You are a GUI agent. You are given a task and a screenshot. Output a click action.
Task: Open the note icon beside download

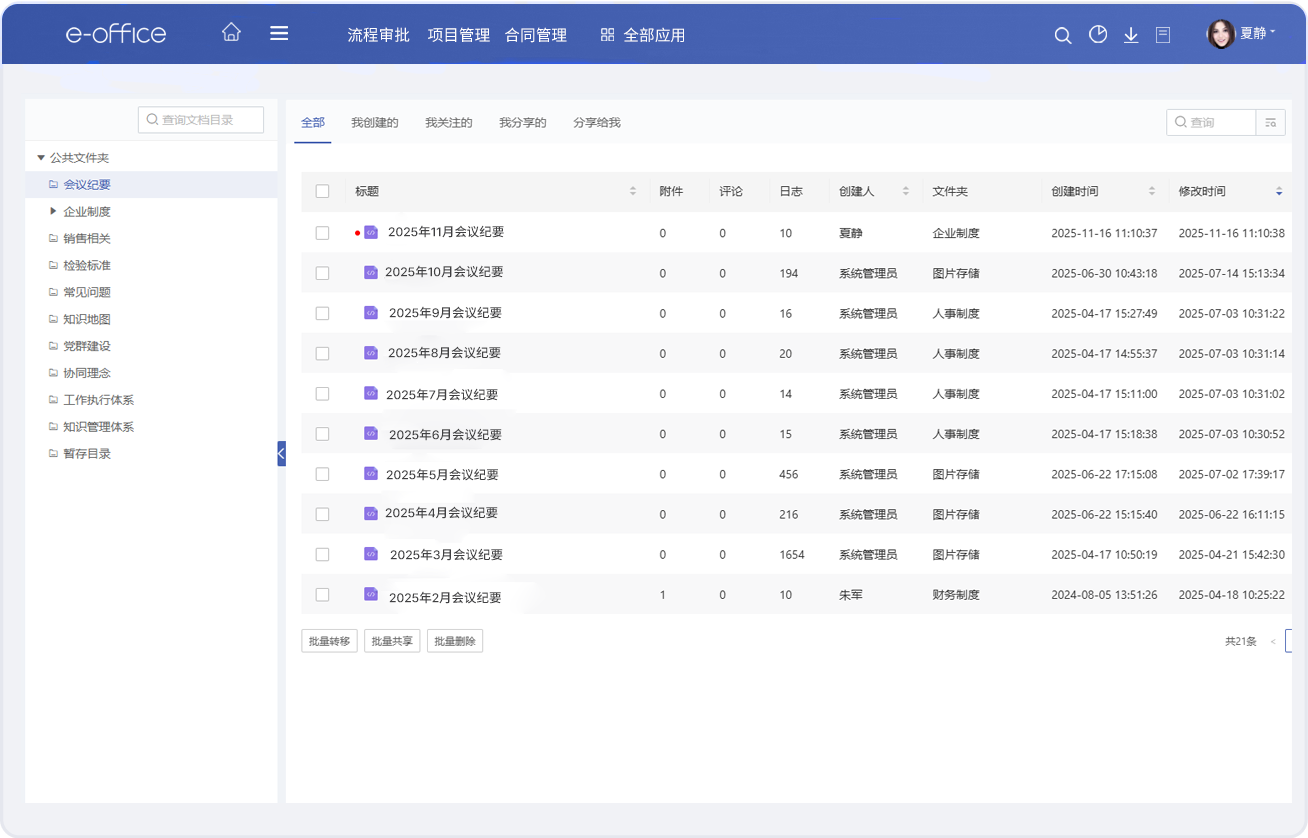(x=1163, y=35)
